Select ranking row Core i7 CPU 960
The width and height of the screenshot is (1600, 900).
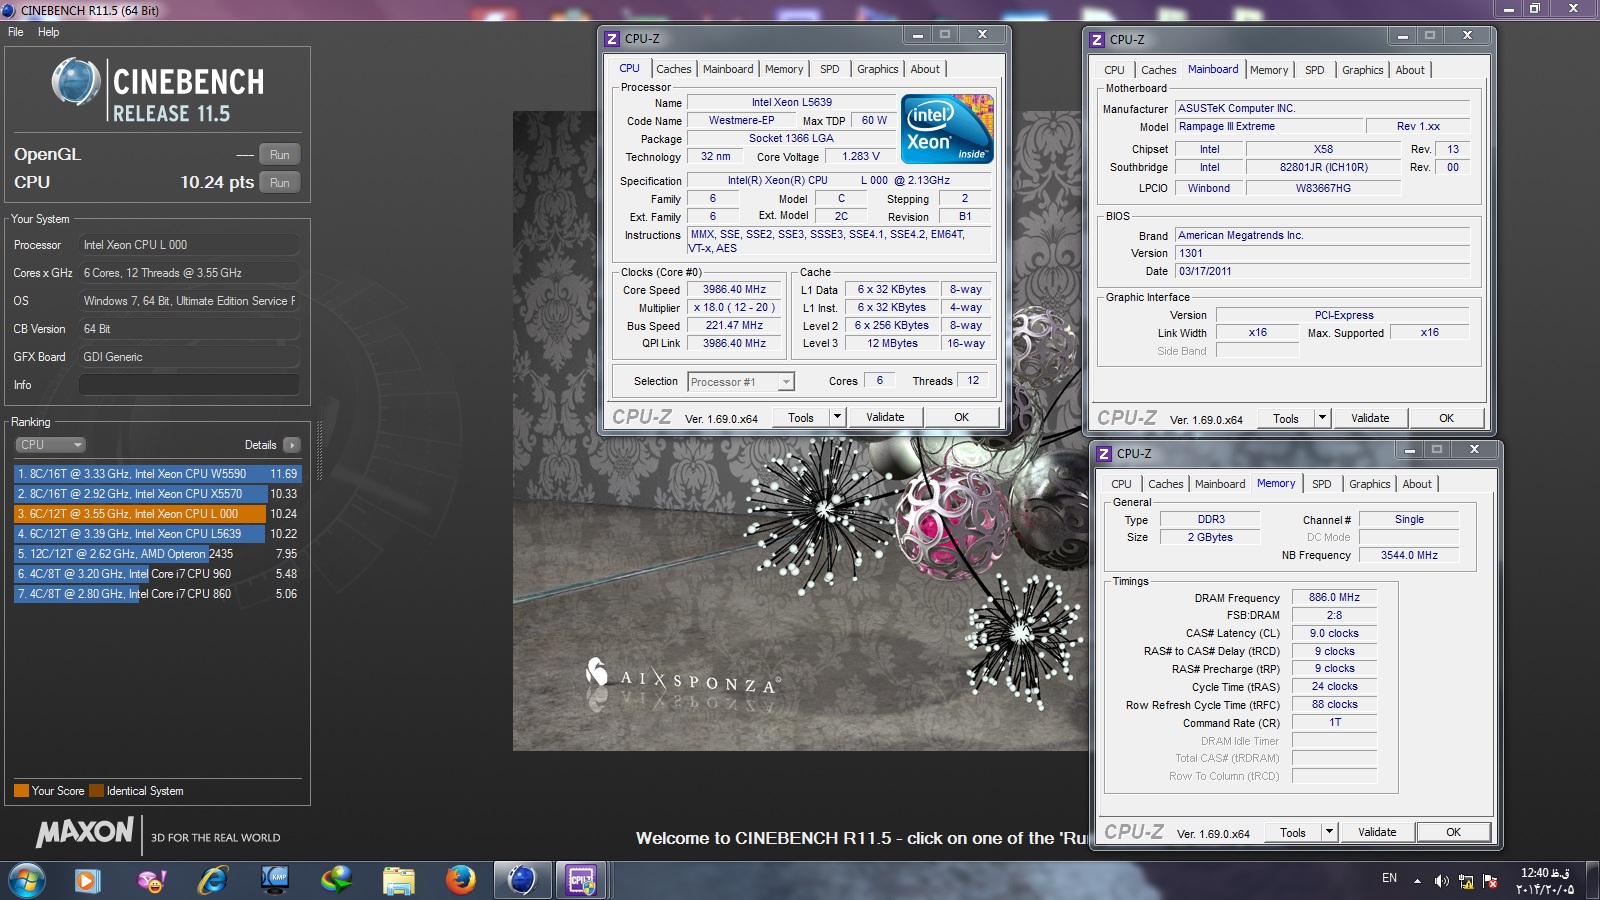coord(157,574)
